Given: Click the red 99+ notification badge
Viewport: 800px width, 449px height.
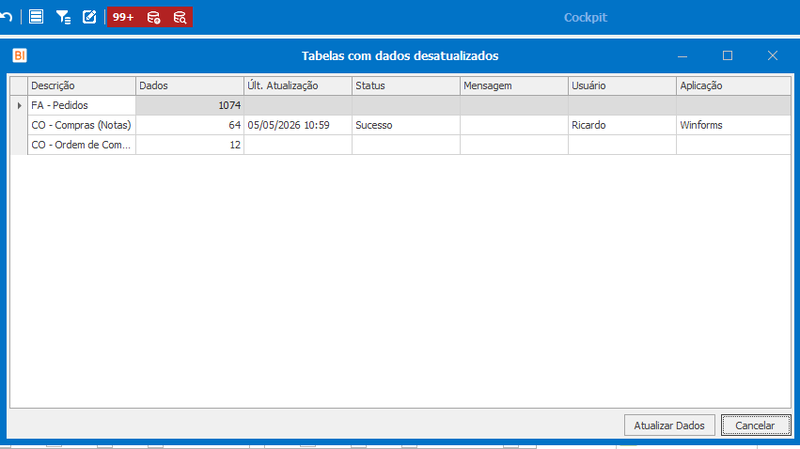Looking at the screenshot, I should tap(123, 17).
